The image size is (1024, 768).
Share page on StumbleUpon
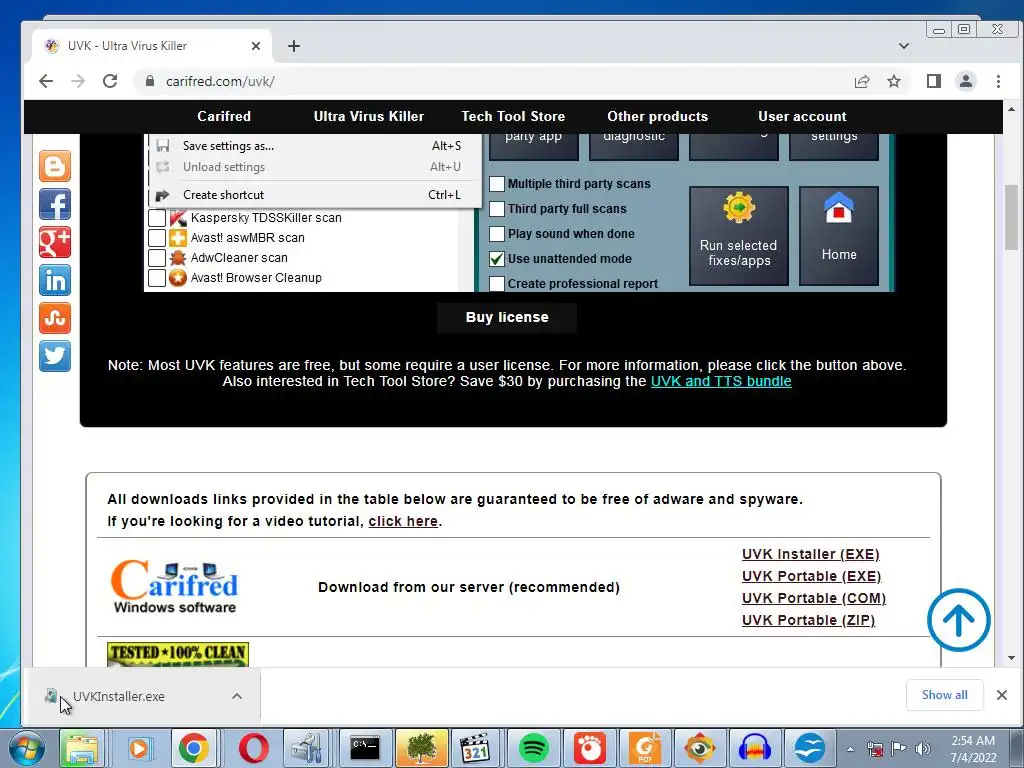(x=55, y=318)
